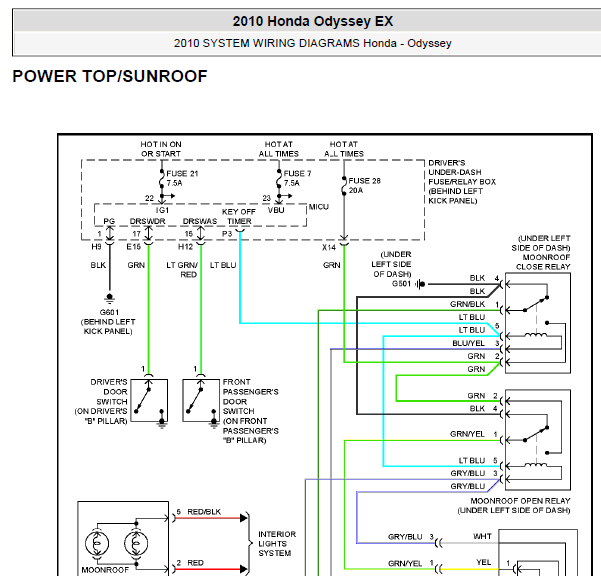Image resolution: width=601 pixels, height=576 pixels.
Task: Click the 'RED/BLK' wire arrow
Action: 243,518
